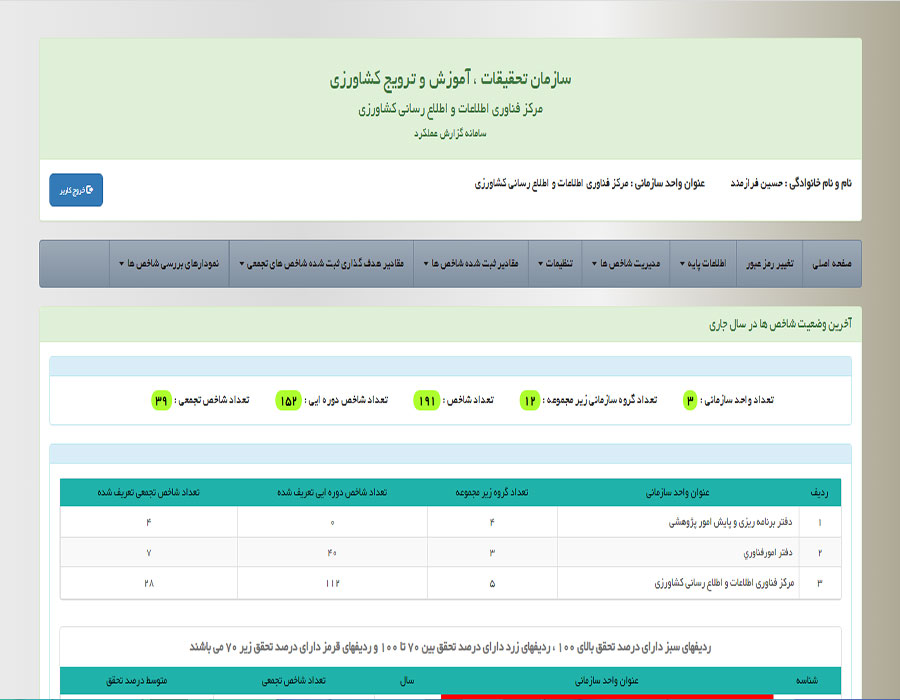The height and width of the screenshot is (700, 900).
Task: Click cumulative index value ۲۸ in table
Action: click(x=149, y=583)
